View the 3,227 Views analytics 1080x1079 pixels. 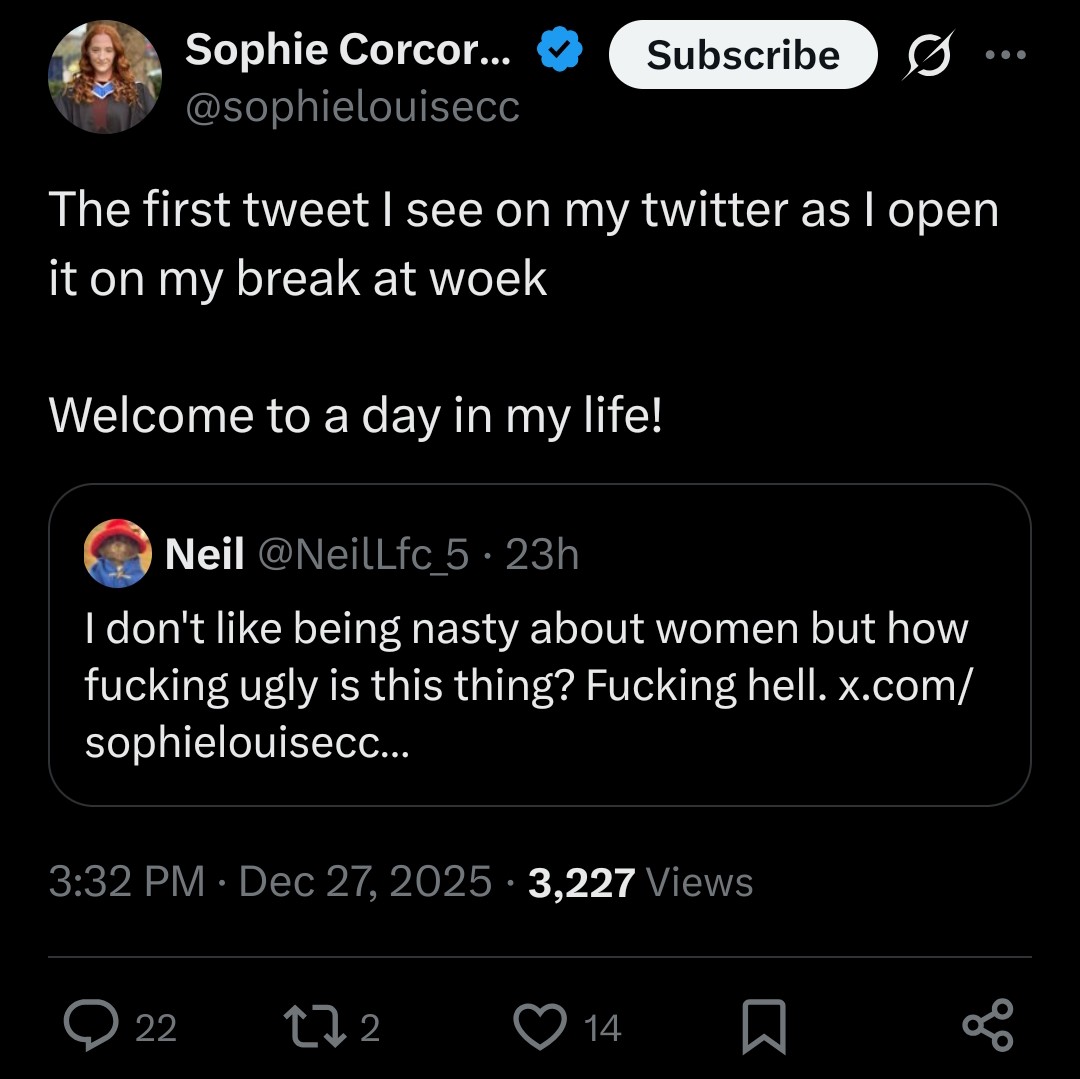click(x=641, y=883)
